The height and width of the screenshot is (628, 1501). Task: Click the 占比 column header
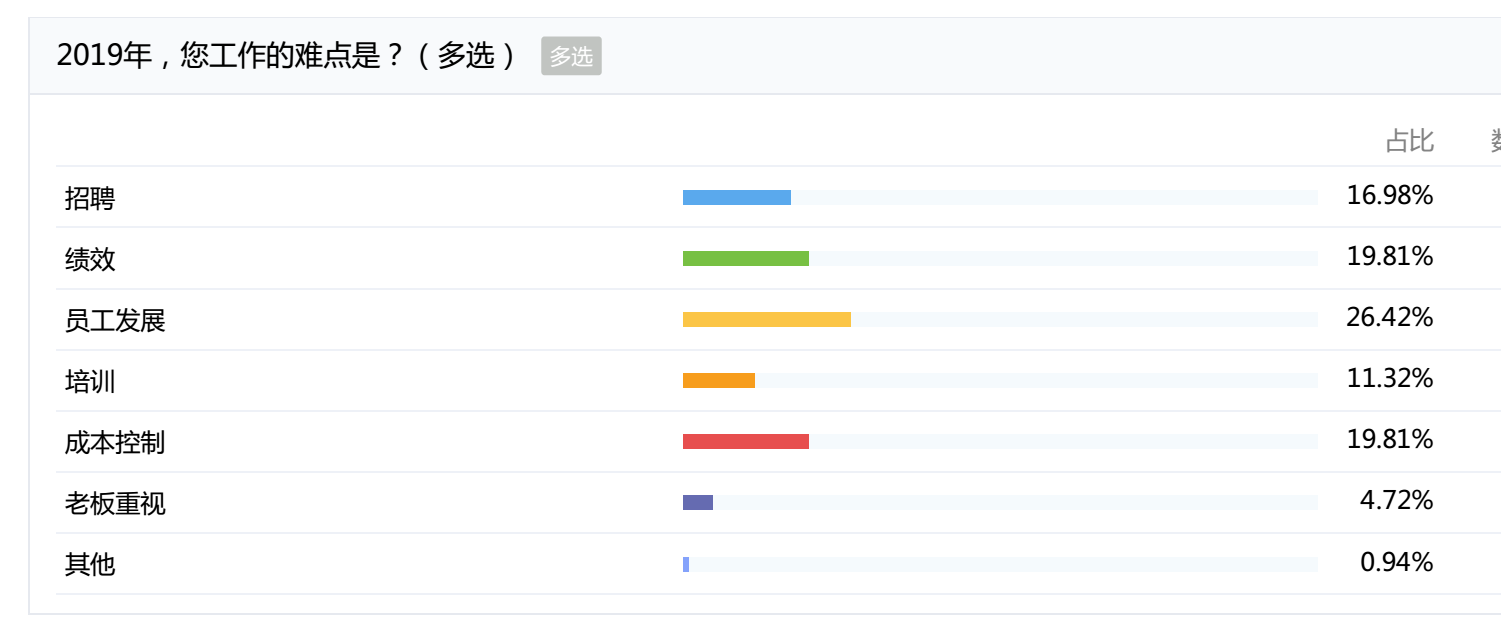click(1410, 141)
